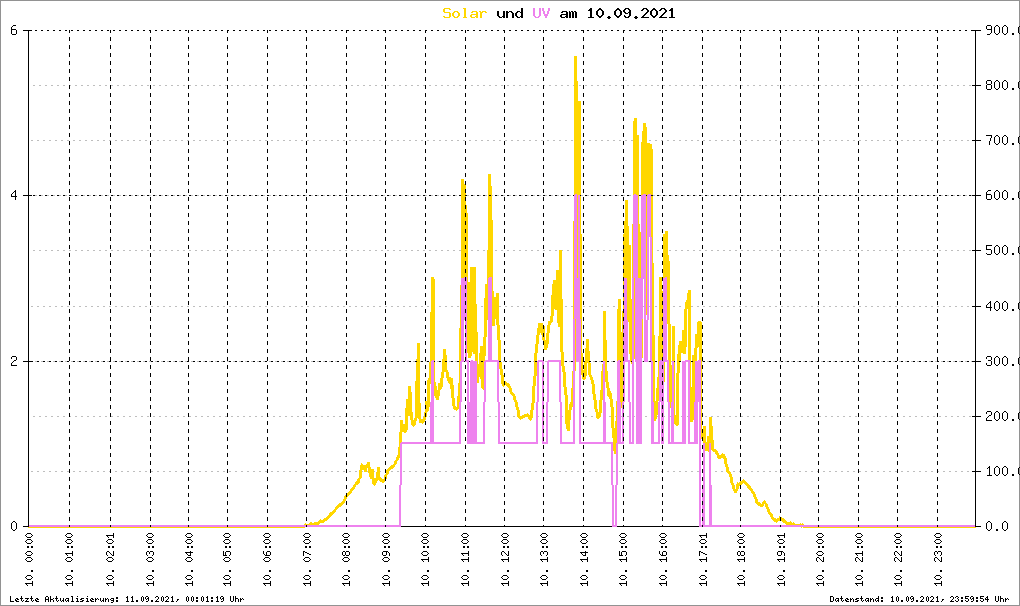Click time label '10. 14:00' on x-axis

pyautogui.click(x=584, y=559)
